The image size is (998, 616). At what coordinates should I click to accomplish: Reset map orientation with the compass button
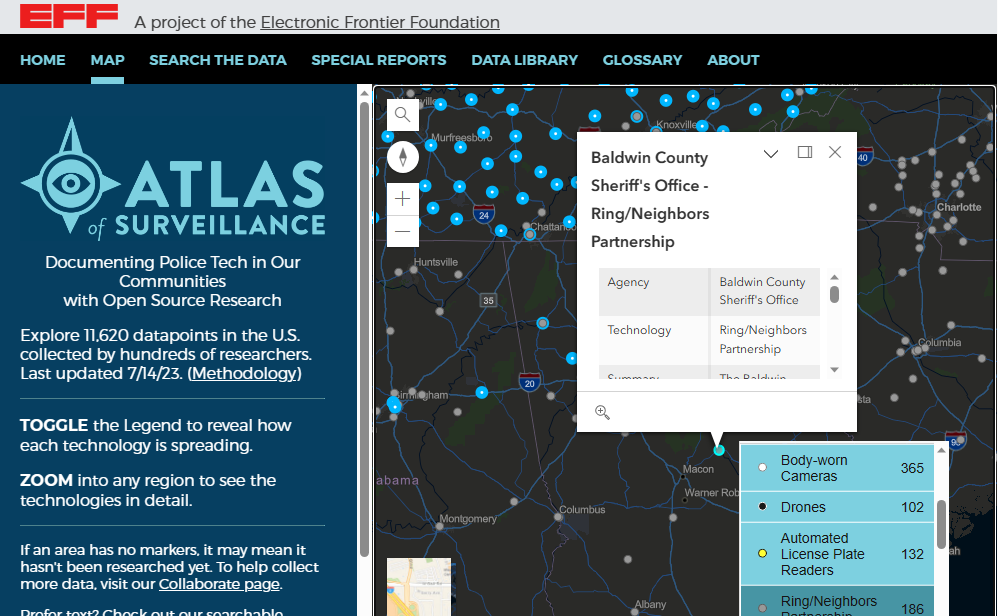point(403,157)
